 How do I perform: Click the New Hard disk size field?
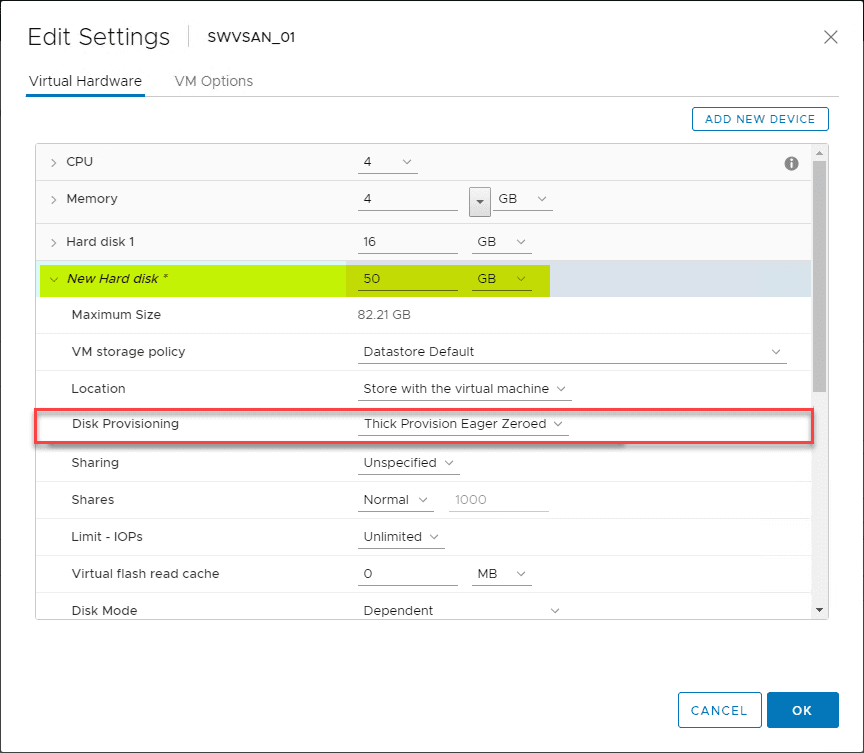pyautogui.click(x=408, y=279)
